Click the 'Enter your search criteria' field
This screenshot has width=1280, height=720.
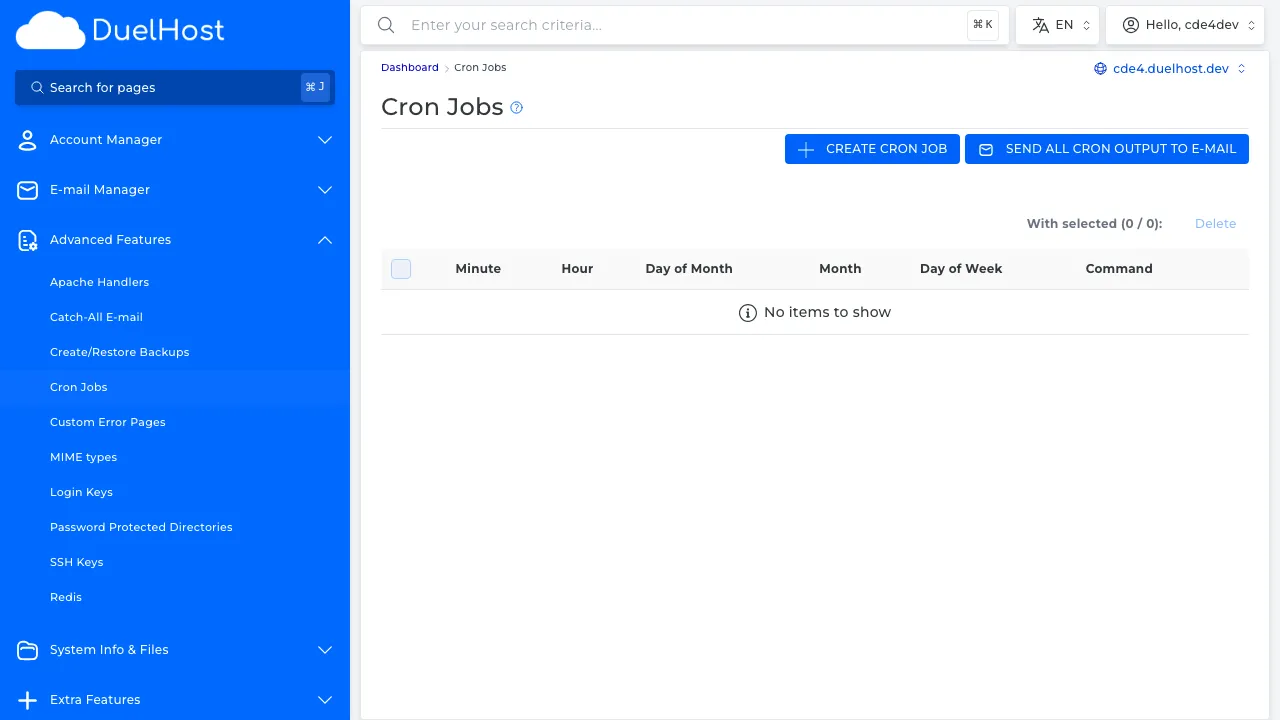click(x=600, y=25)
